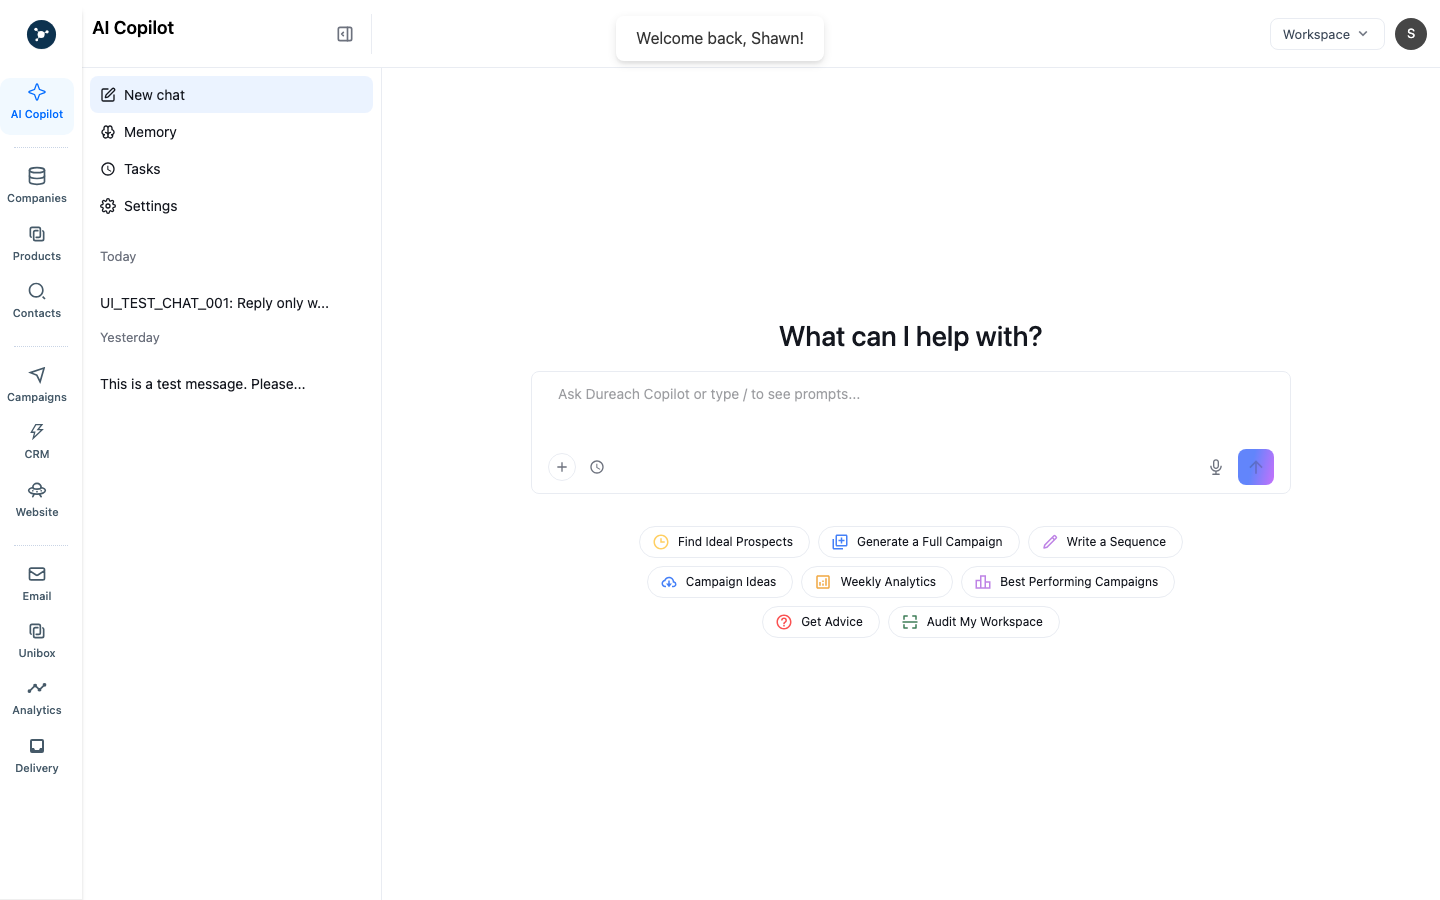The width and height of the screenshot is (1440, 900).
Task: Go to CRM
Action: [x=37, y=442]
